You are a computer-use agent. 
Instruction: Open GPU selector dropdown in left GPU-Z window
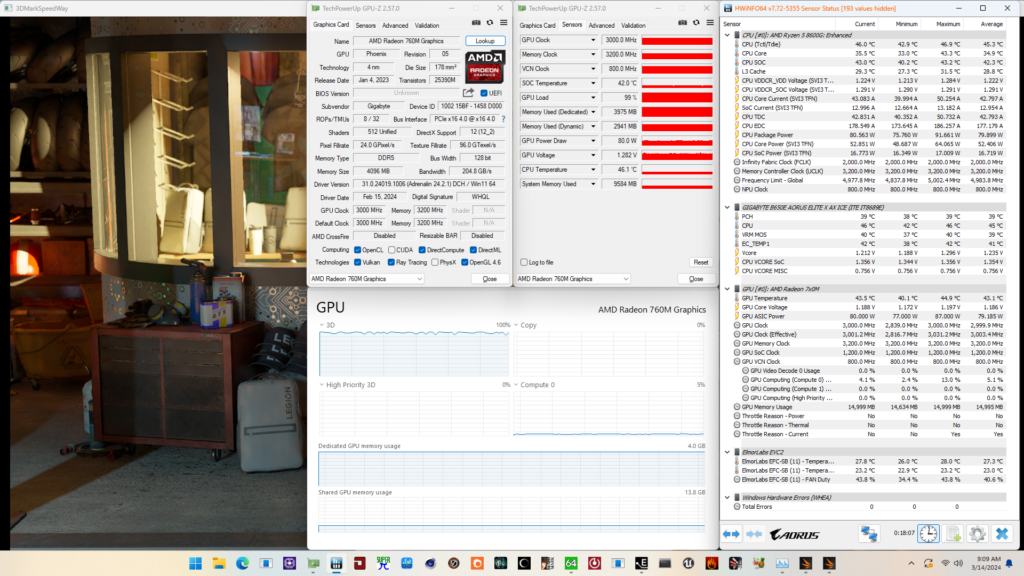click(x=366, y=279)
